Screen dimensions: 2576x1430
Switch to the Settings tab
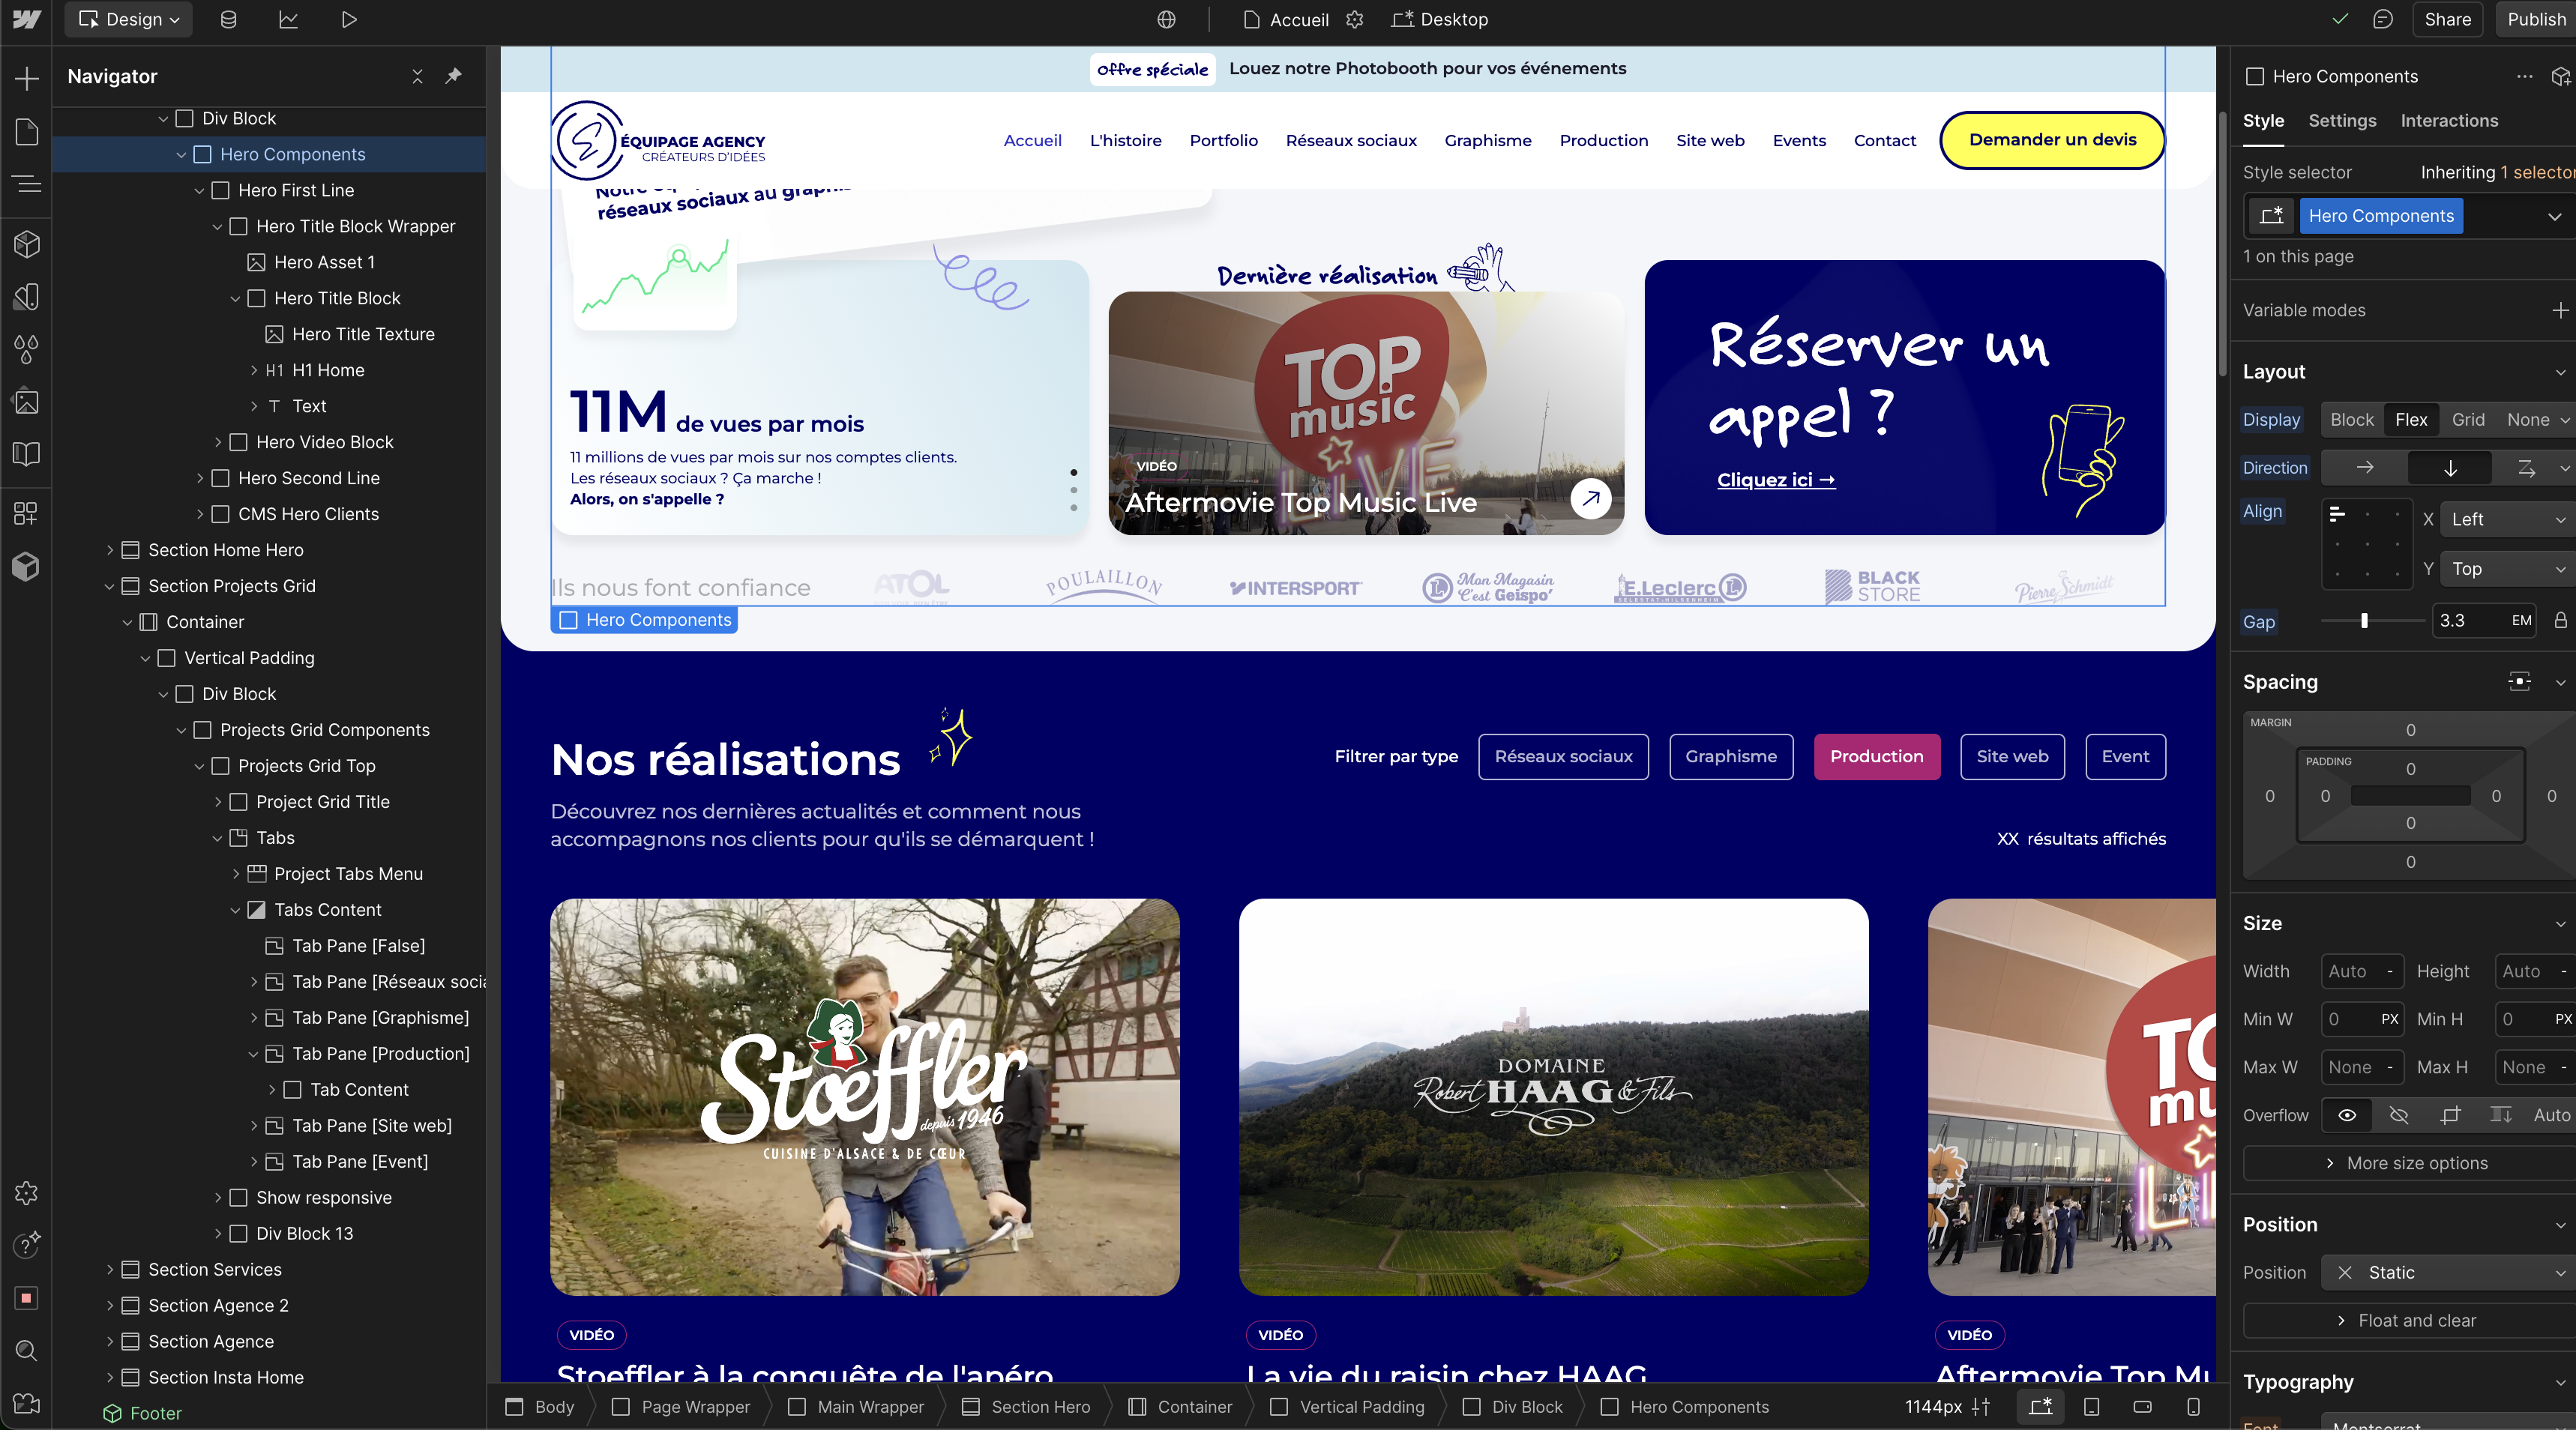[2342, 121]
